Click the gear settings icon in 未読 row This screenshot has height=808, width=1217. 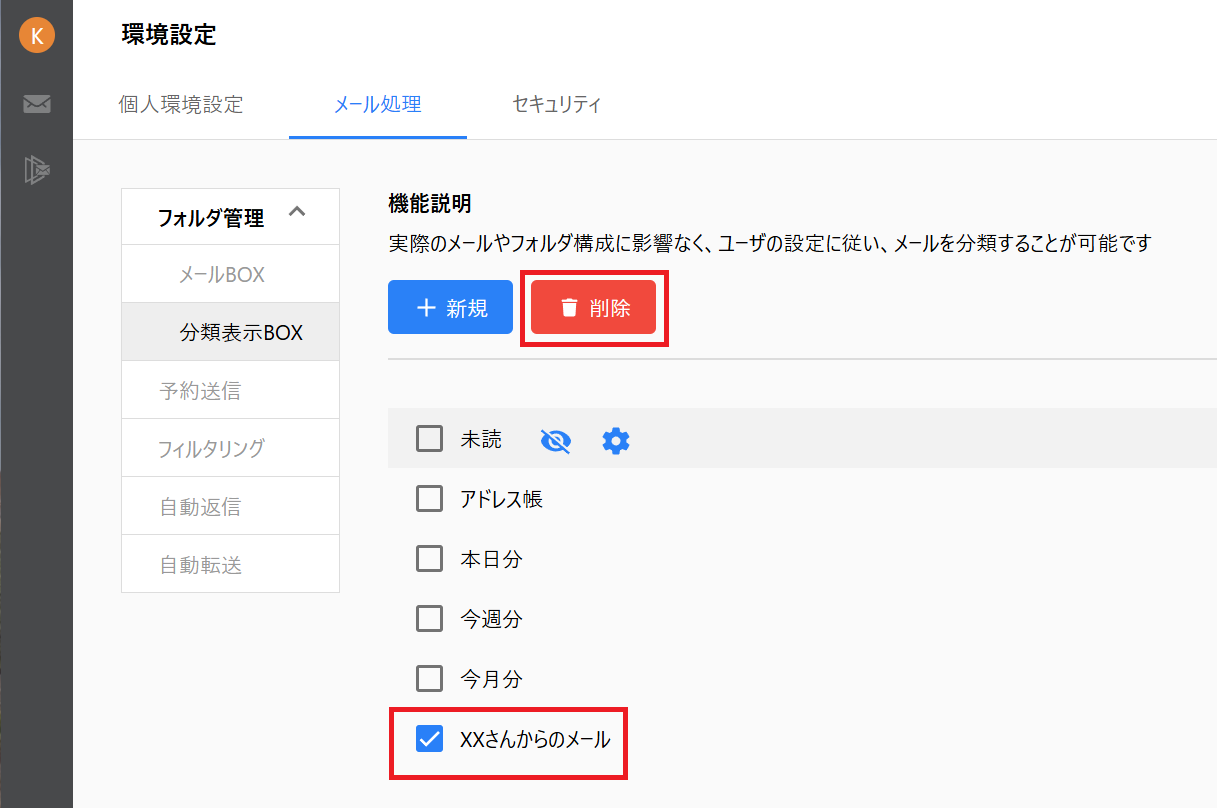point(616,440)
